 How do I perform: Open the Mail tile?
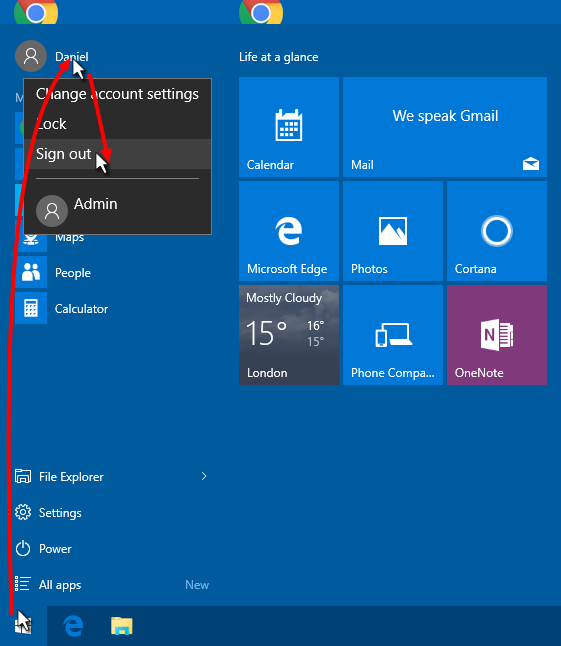445,127
